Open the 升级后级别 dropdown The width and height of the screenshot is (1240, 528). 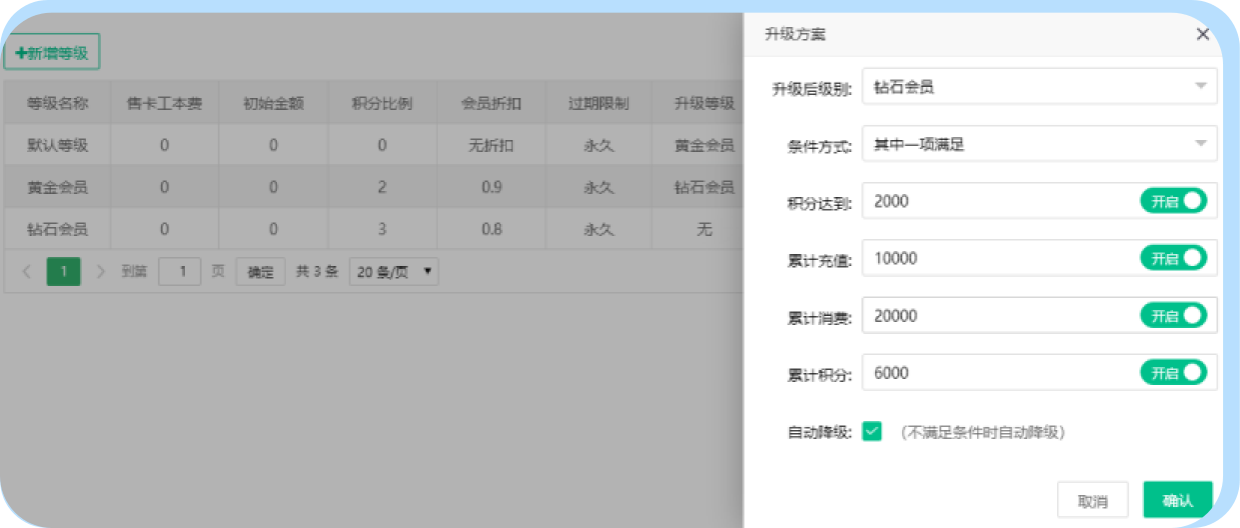click(1039, 87)
